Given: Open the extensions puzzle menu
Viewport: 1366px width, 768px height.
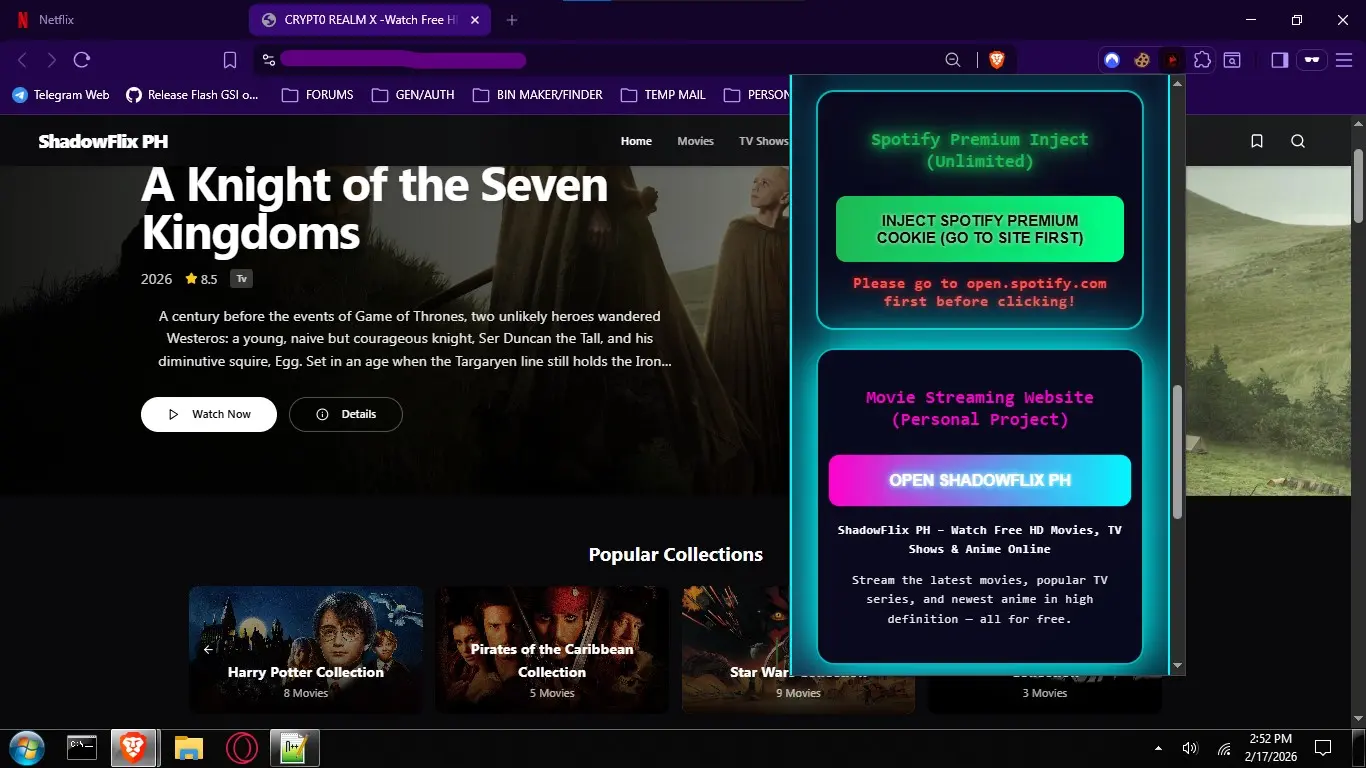Looking at the screenshot, I should tap(1202, 60).
